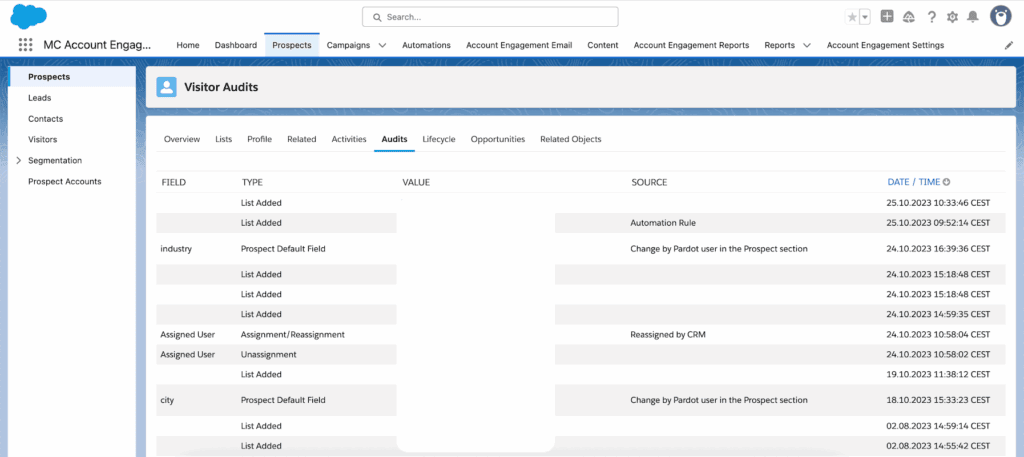Screen dimensions: 1024x457
Task: Click timestamp 25.10.2023 10:33:46 CEST
Action: click(938, 202)
